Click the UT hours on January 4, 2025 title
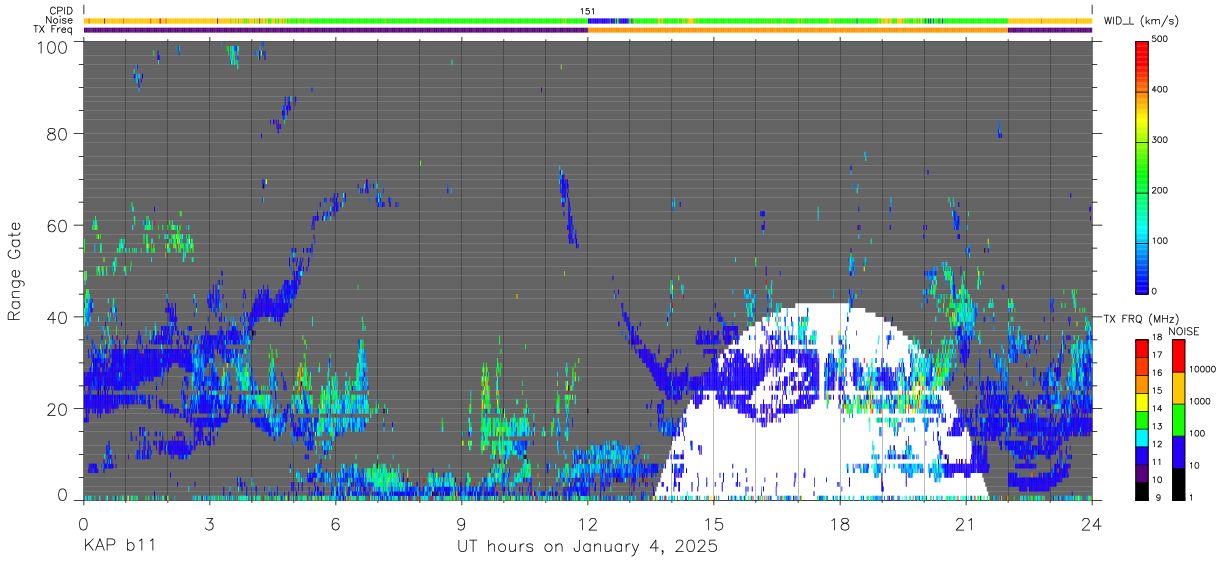The height and width of the screenshot is (567, 1228). click(x=587, y=548)
